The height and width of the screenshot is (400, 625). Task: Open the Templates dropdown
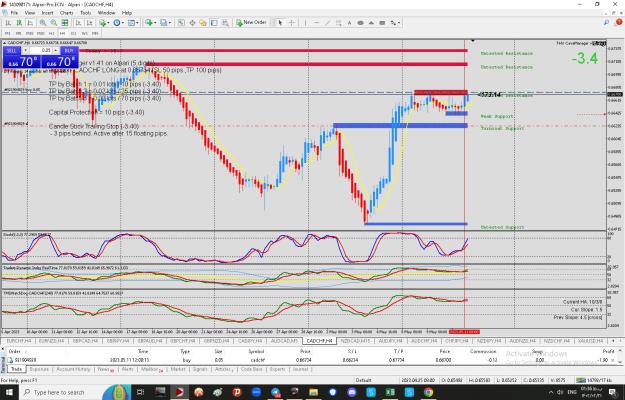(x=132, y=23)
